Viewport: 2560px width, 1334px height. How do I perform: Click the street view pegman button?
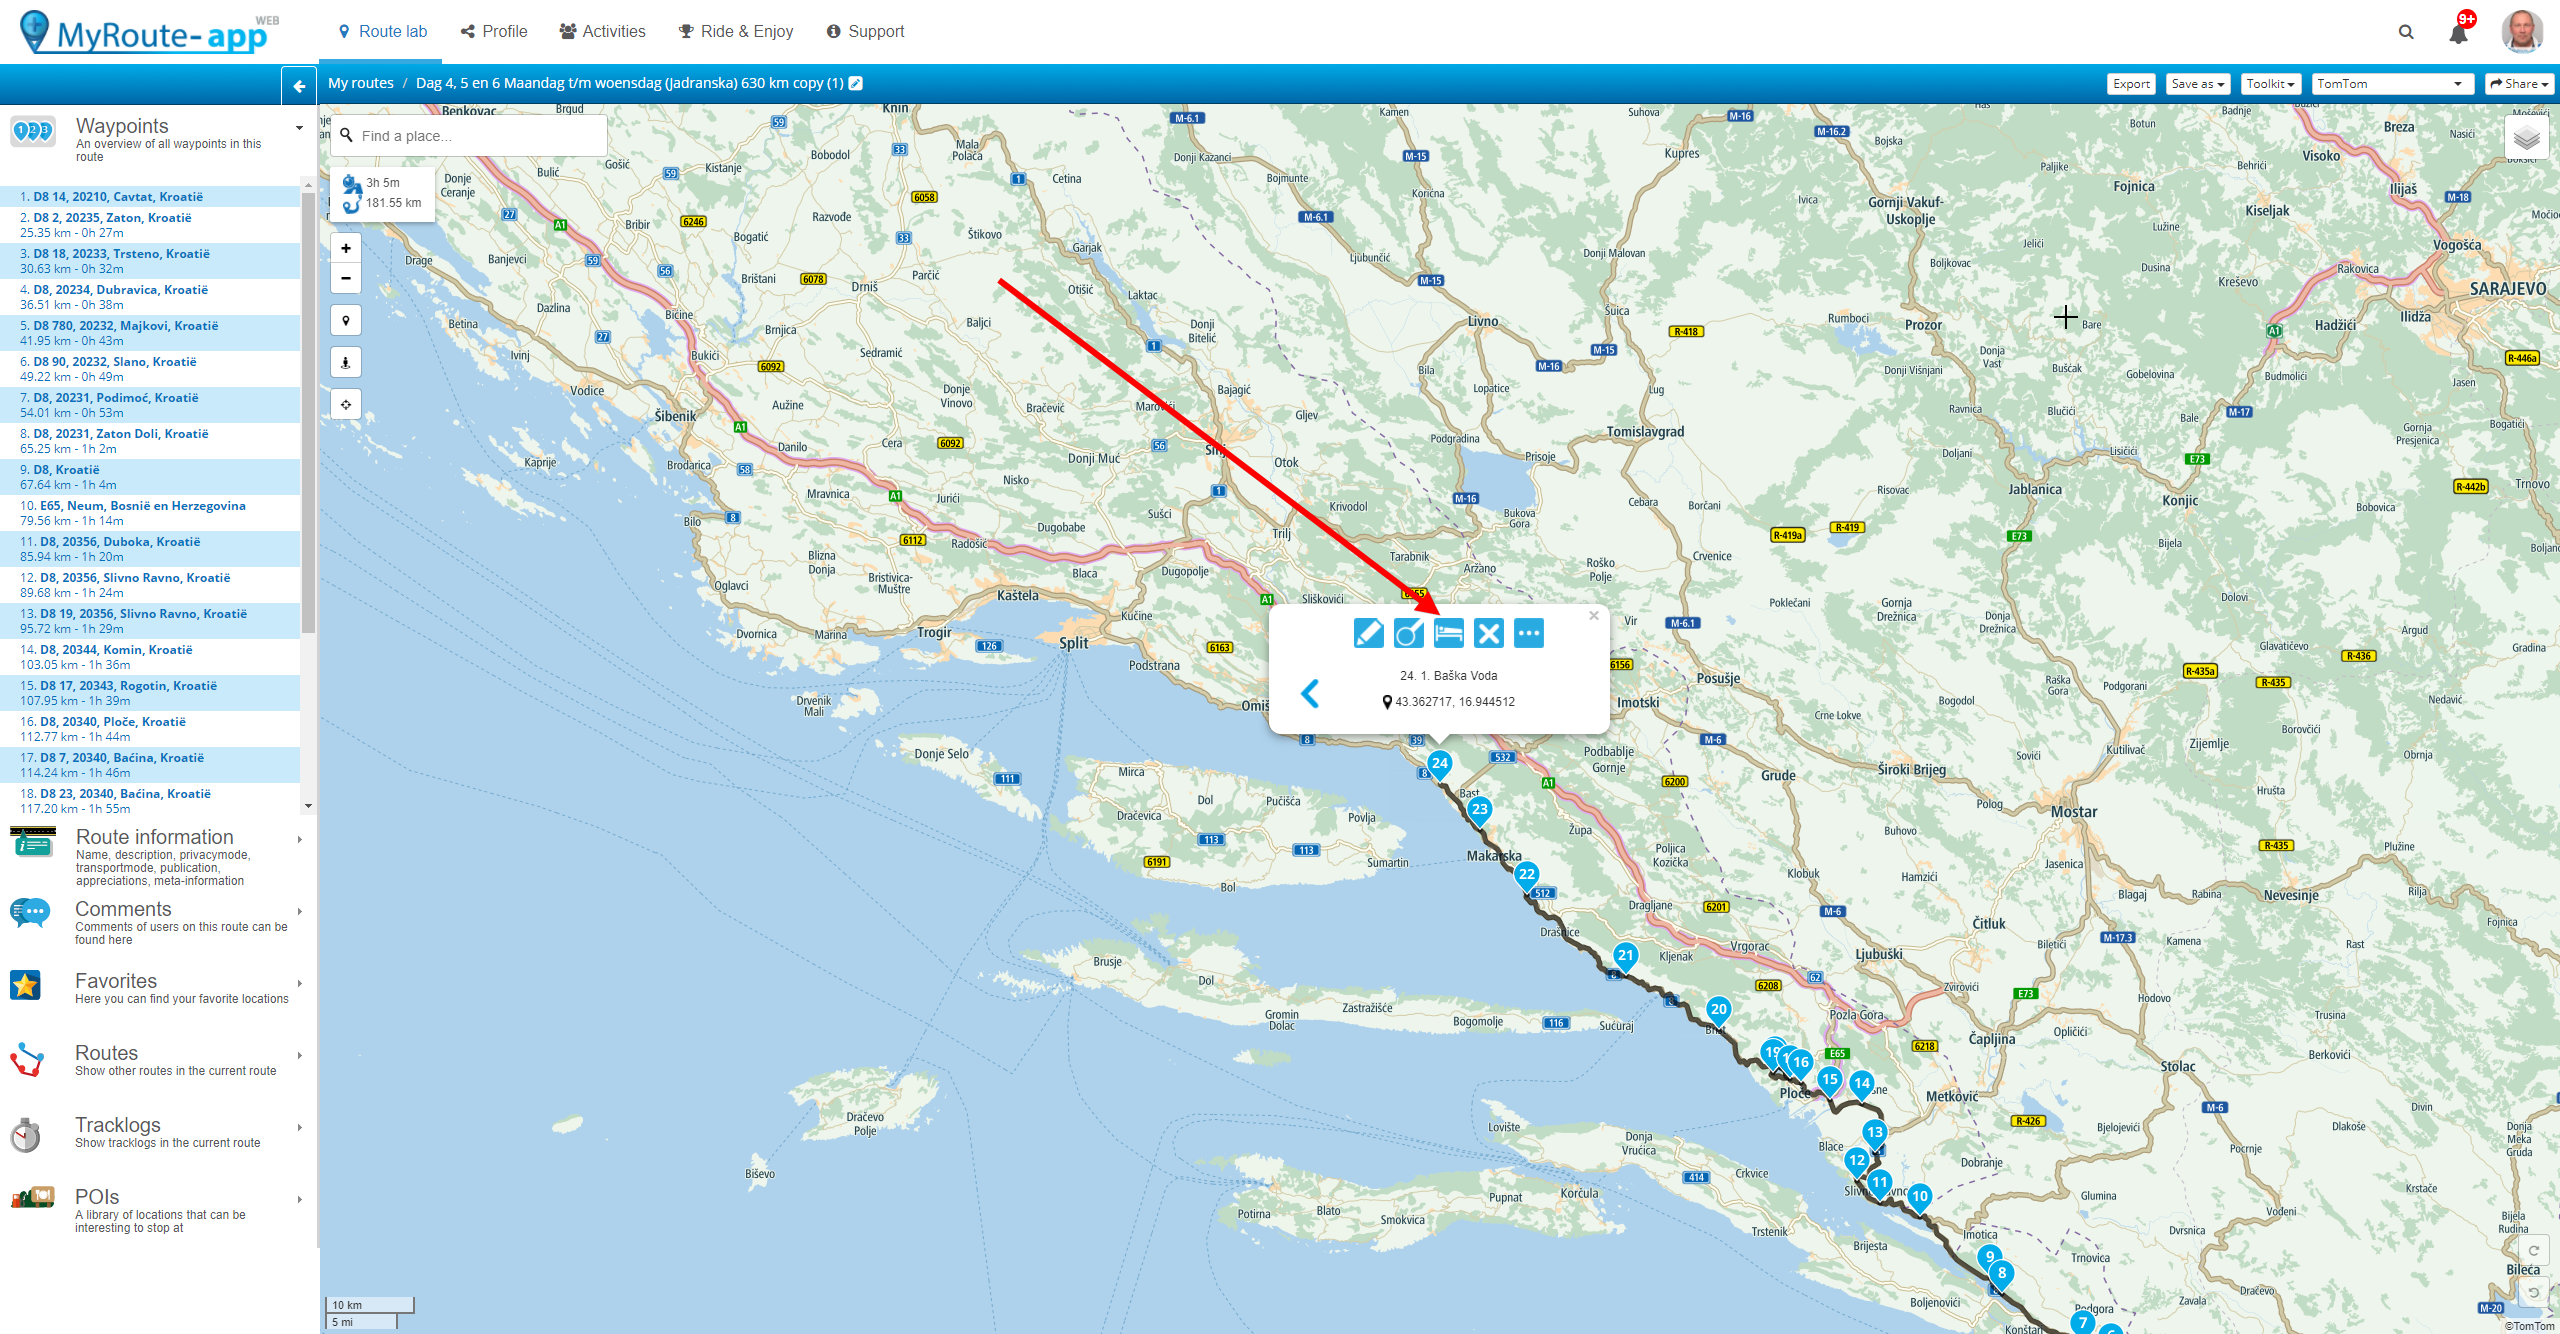346,362
